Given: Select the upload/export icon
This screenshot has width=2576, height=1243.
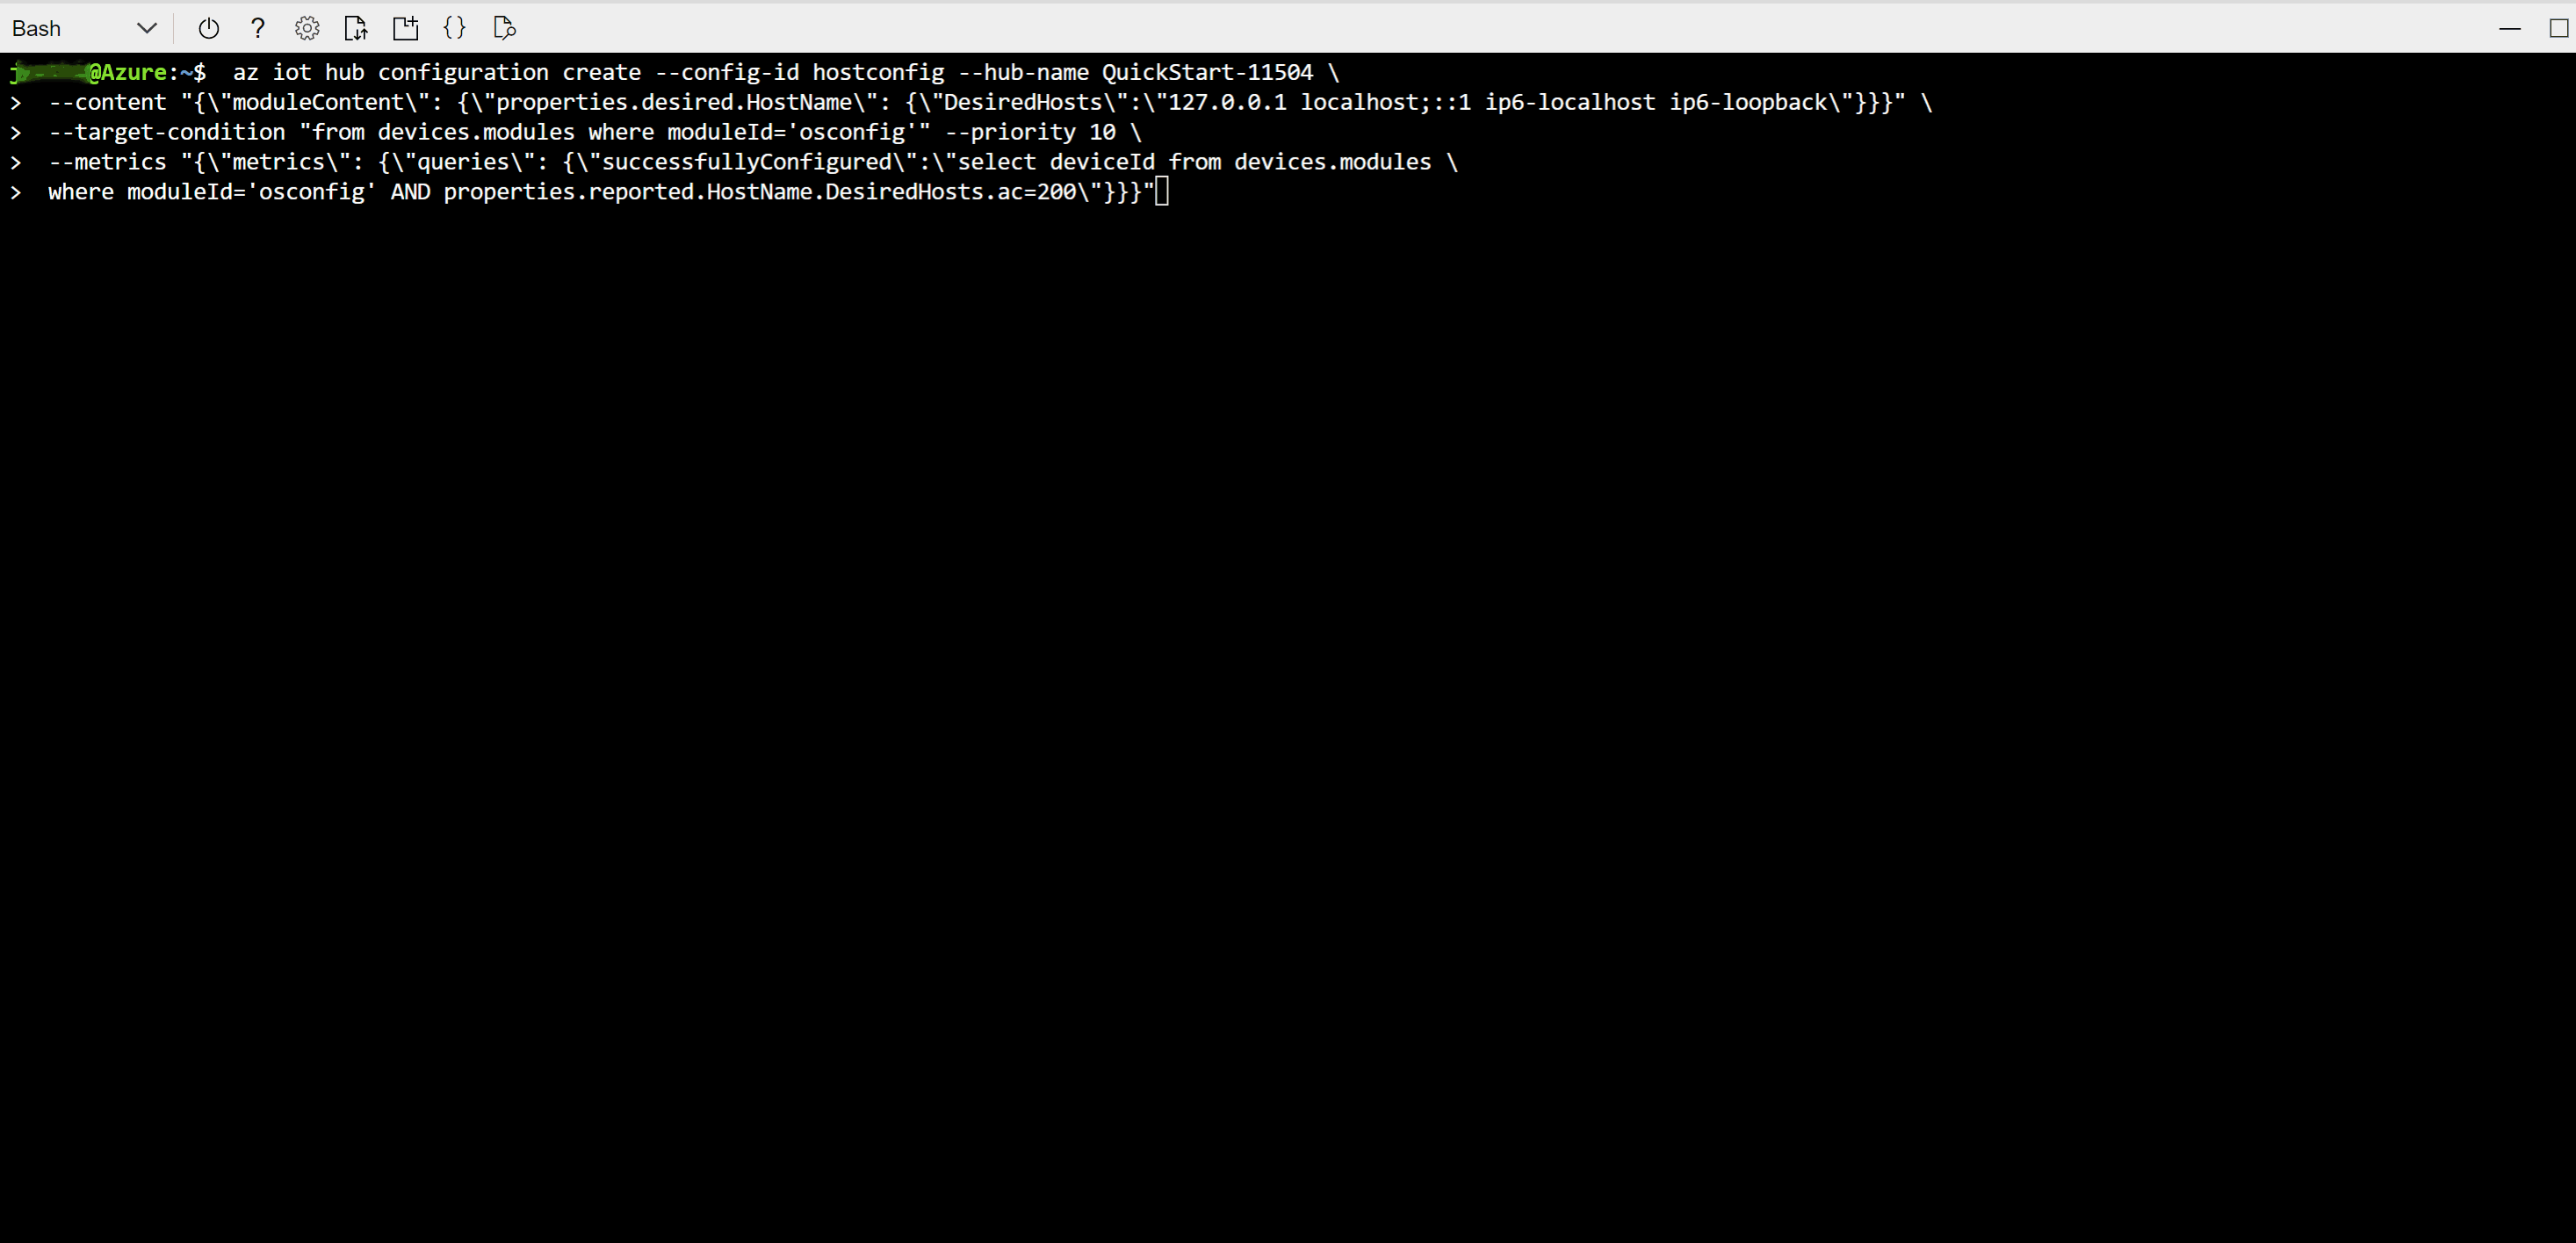Looking at the screenshot, I should click(357, 28).
